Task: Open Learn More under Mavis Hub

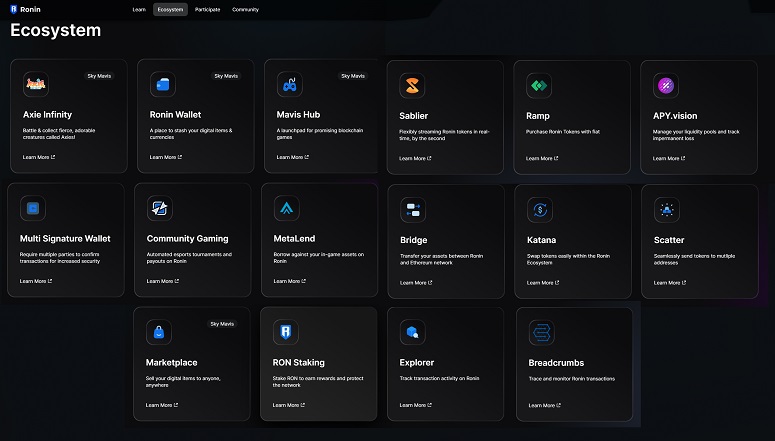Action: pos(293,157)
